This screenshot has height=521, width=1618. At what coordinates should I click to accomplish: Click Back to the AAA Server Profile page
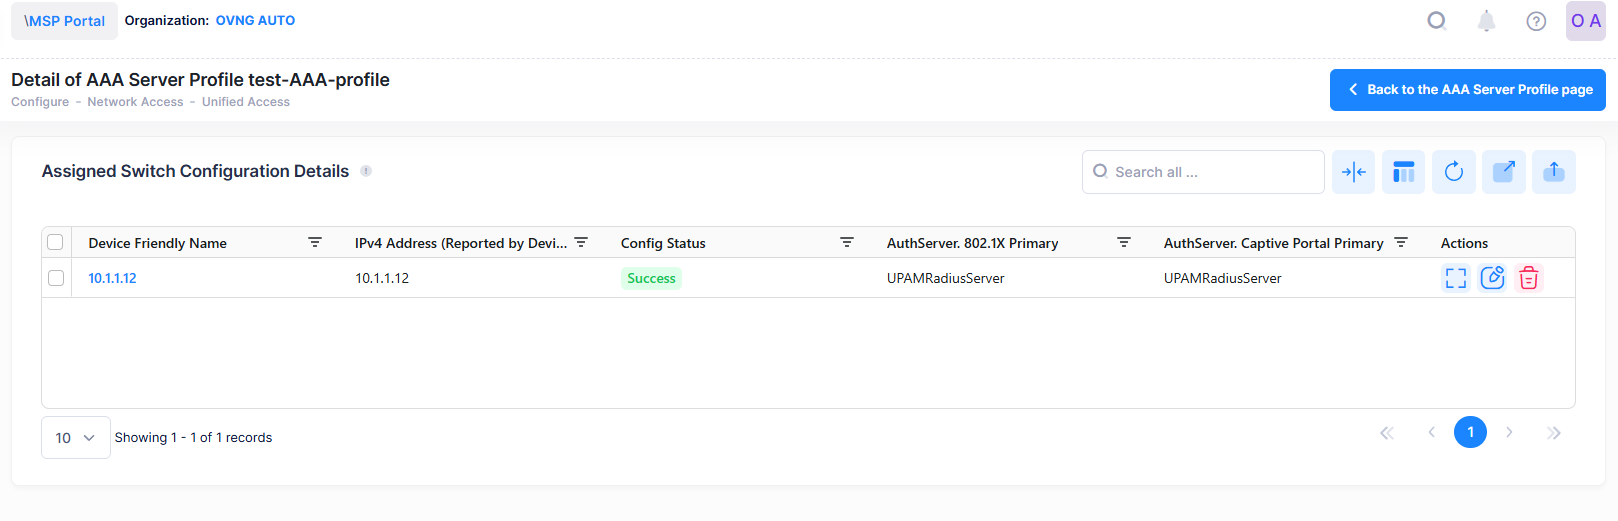[x=1467, y=90]
